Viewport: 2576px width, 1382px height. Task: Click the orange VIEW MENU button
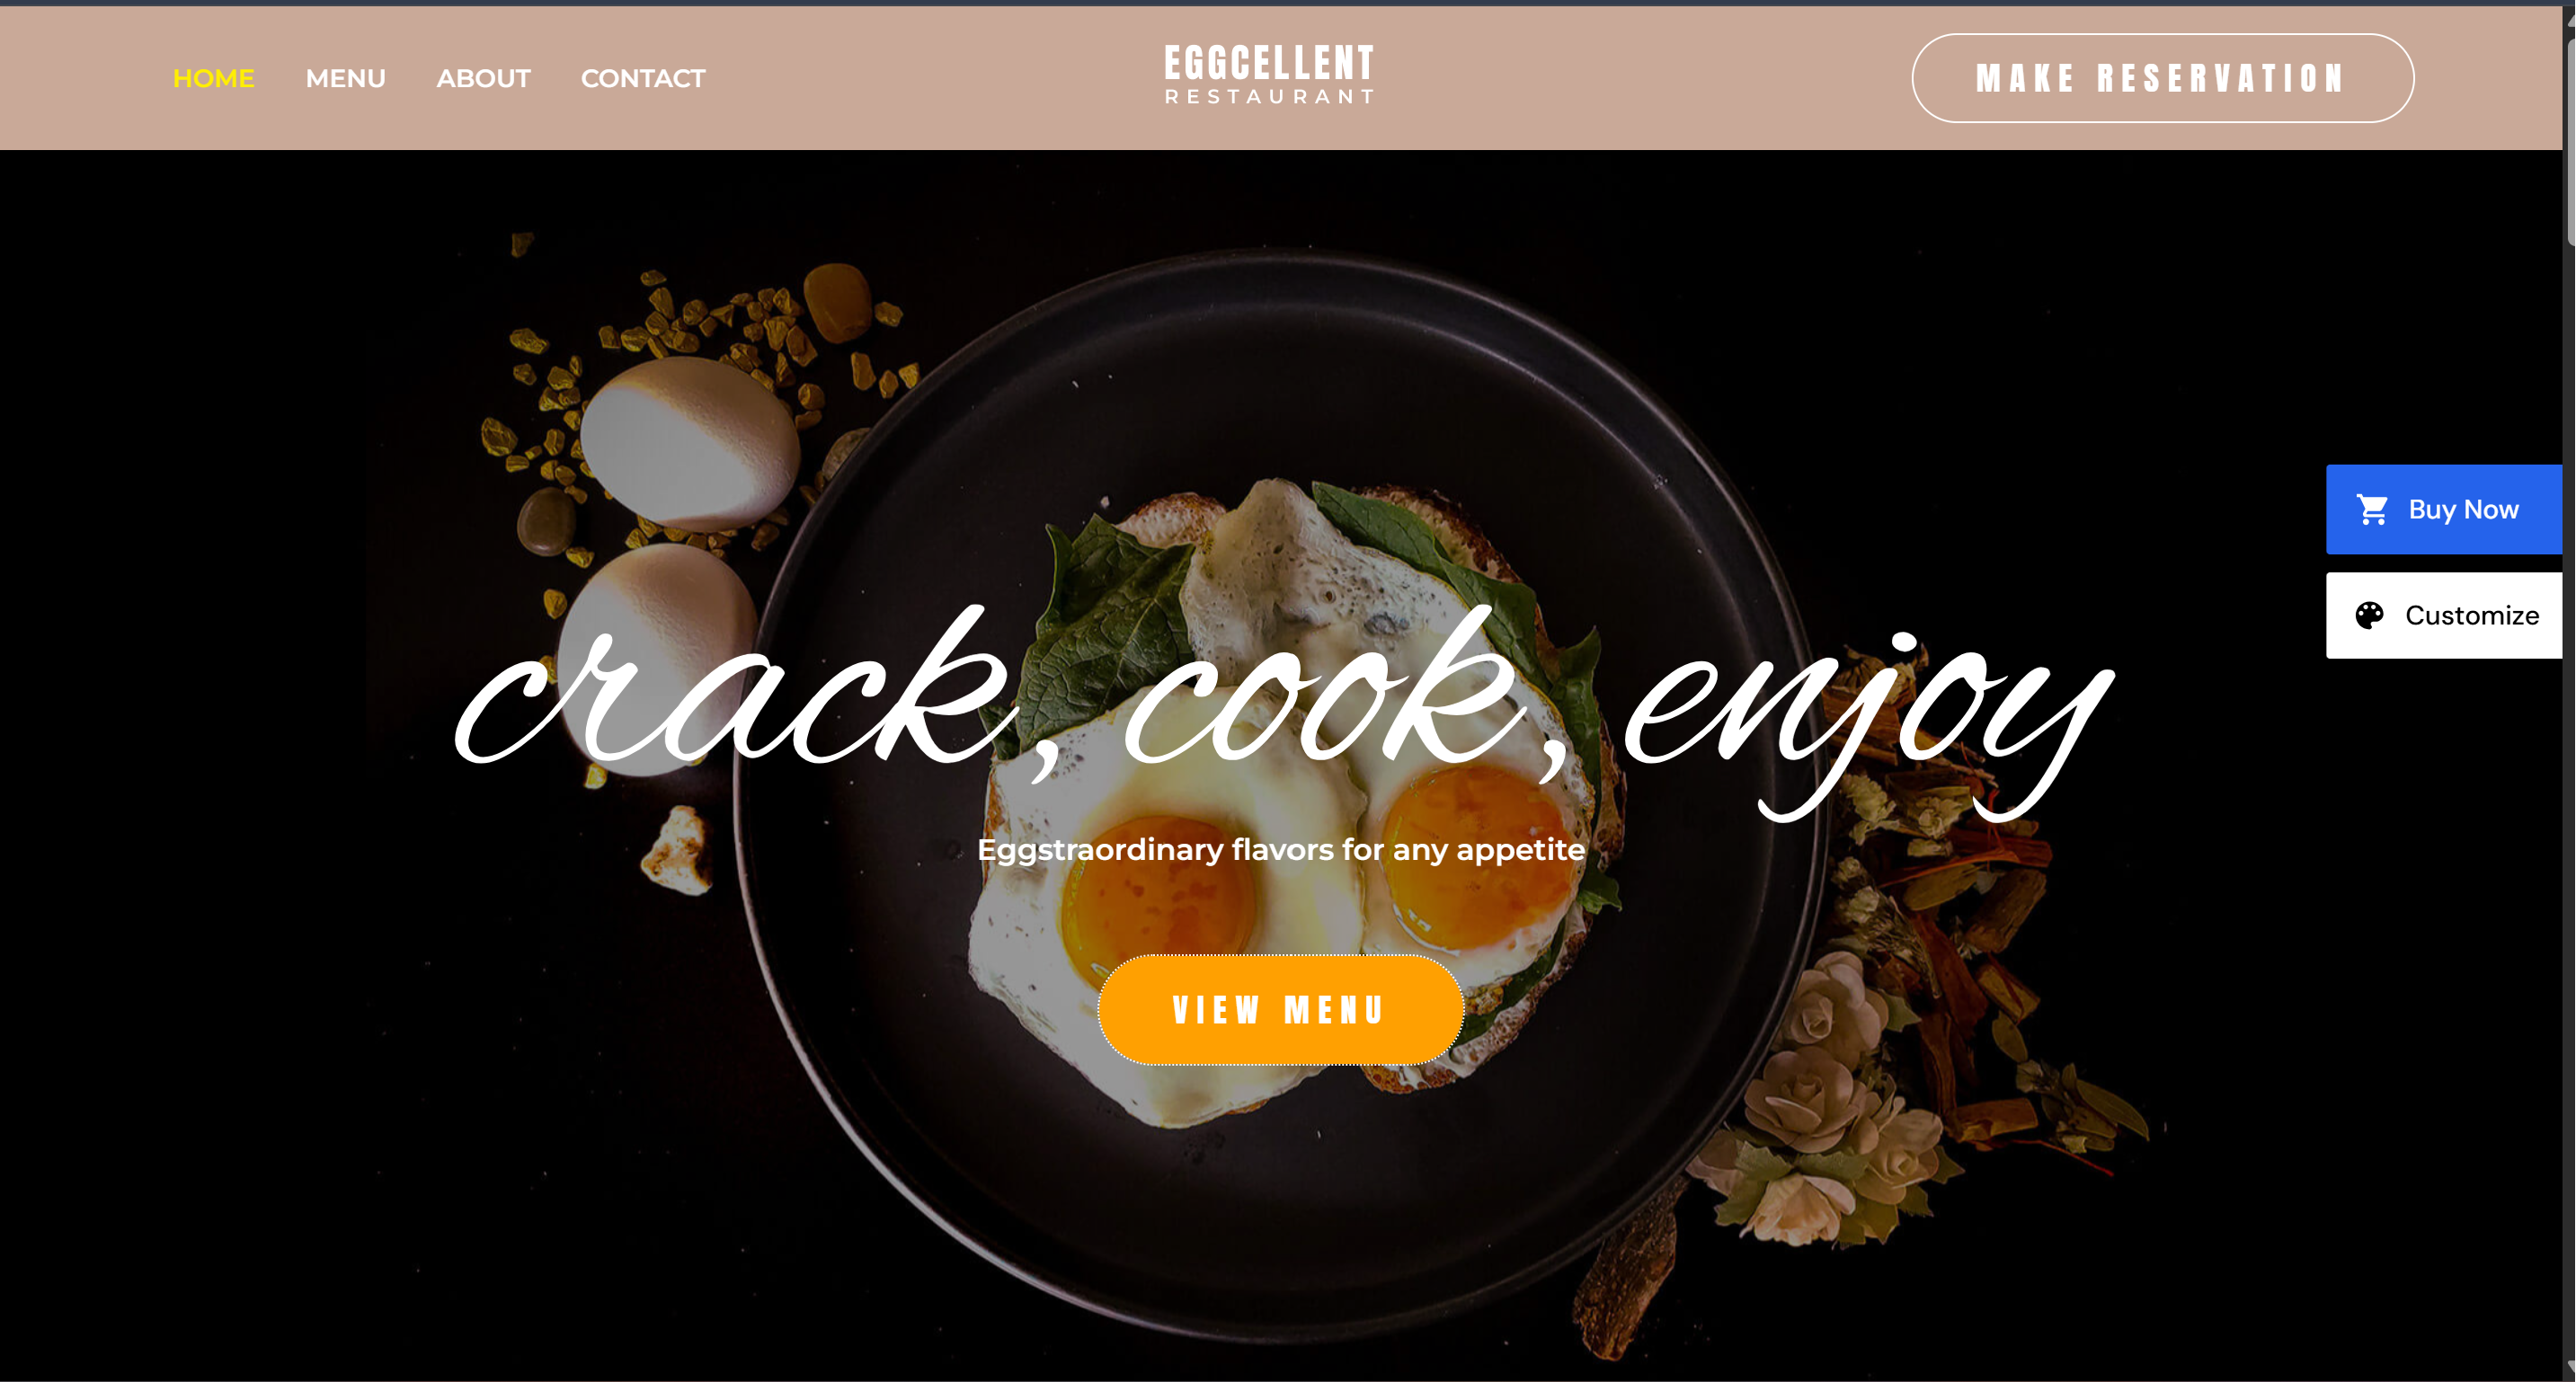[x=1280, y=1009]
